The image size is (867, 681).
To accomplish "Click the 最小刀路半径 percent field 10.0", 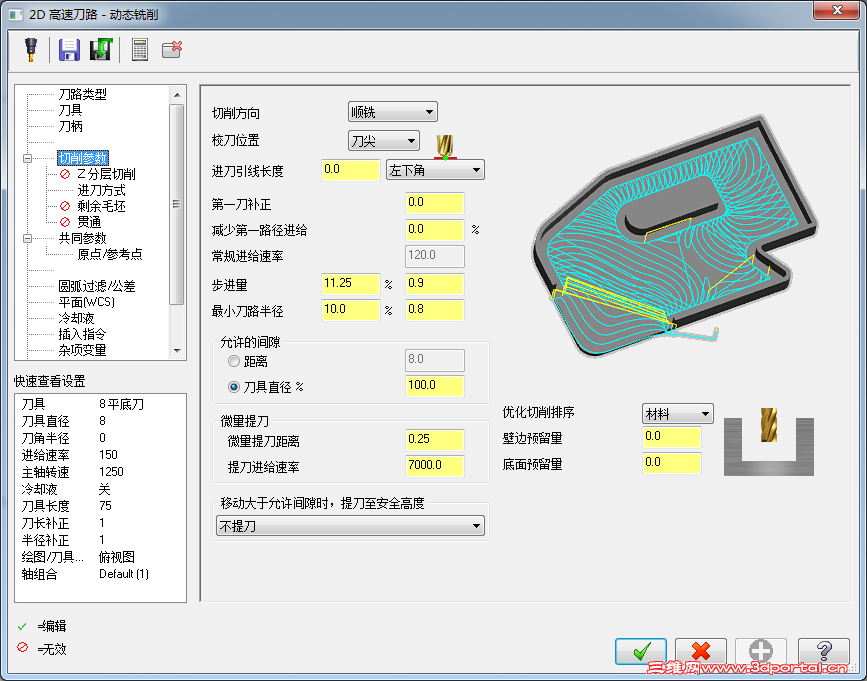I will coord(351,310).
